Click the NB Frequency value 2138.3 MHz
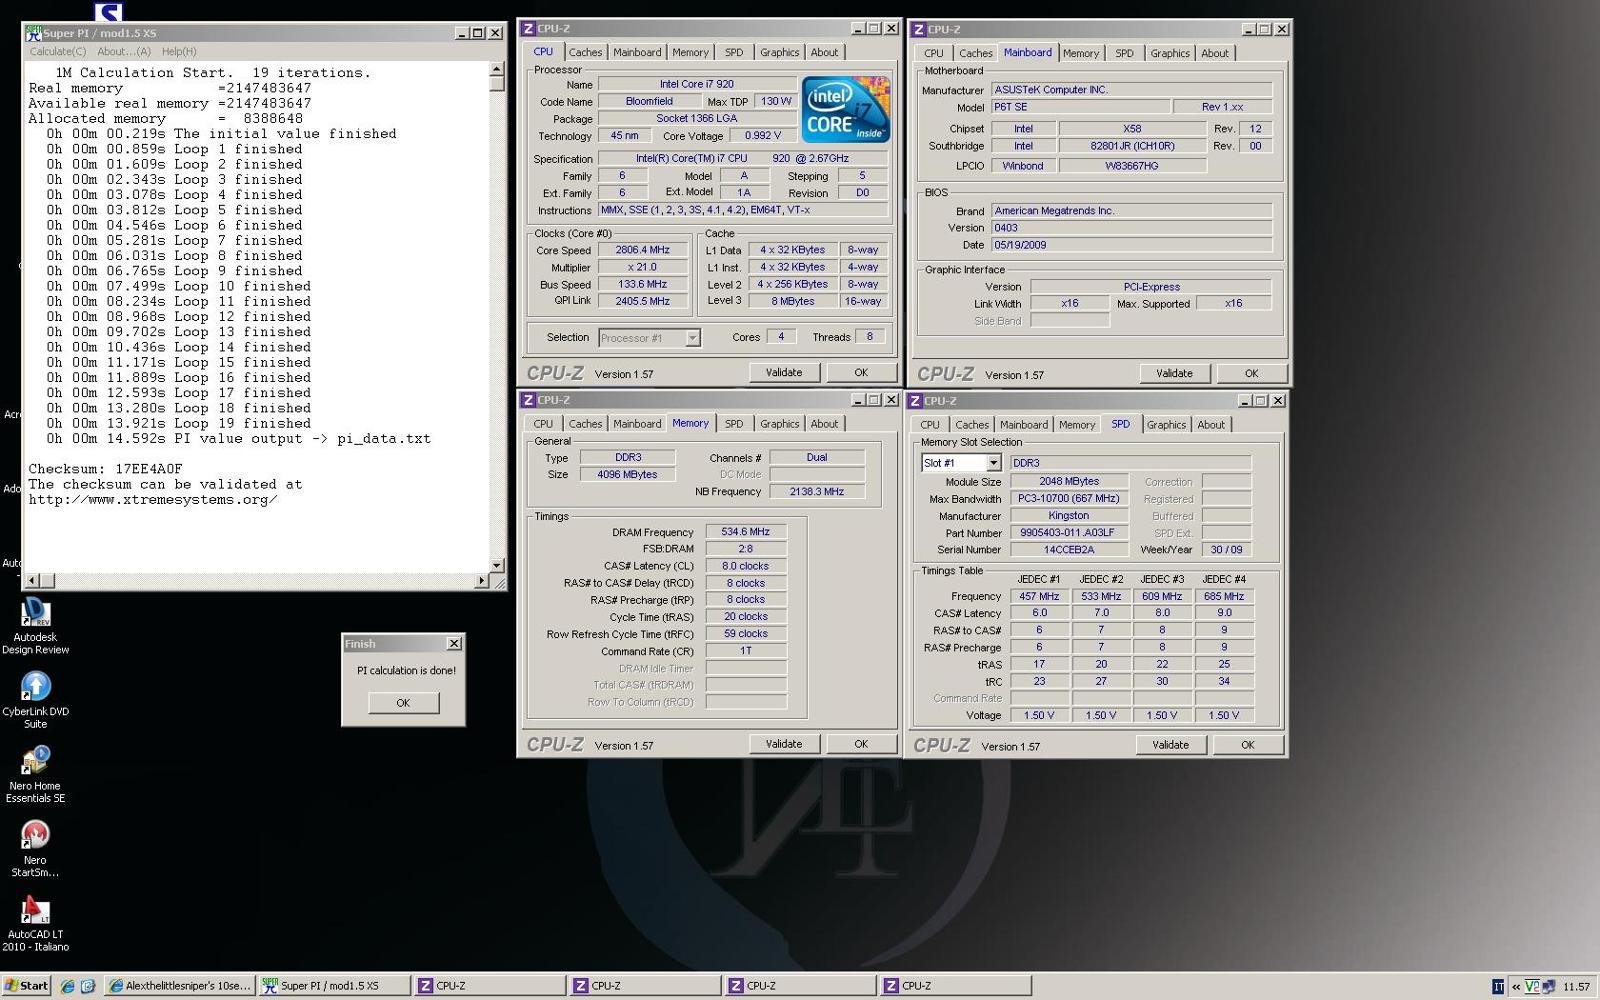The image size is (1600, 1000). [817, 492]
